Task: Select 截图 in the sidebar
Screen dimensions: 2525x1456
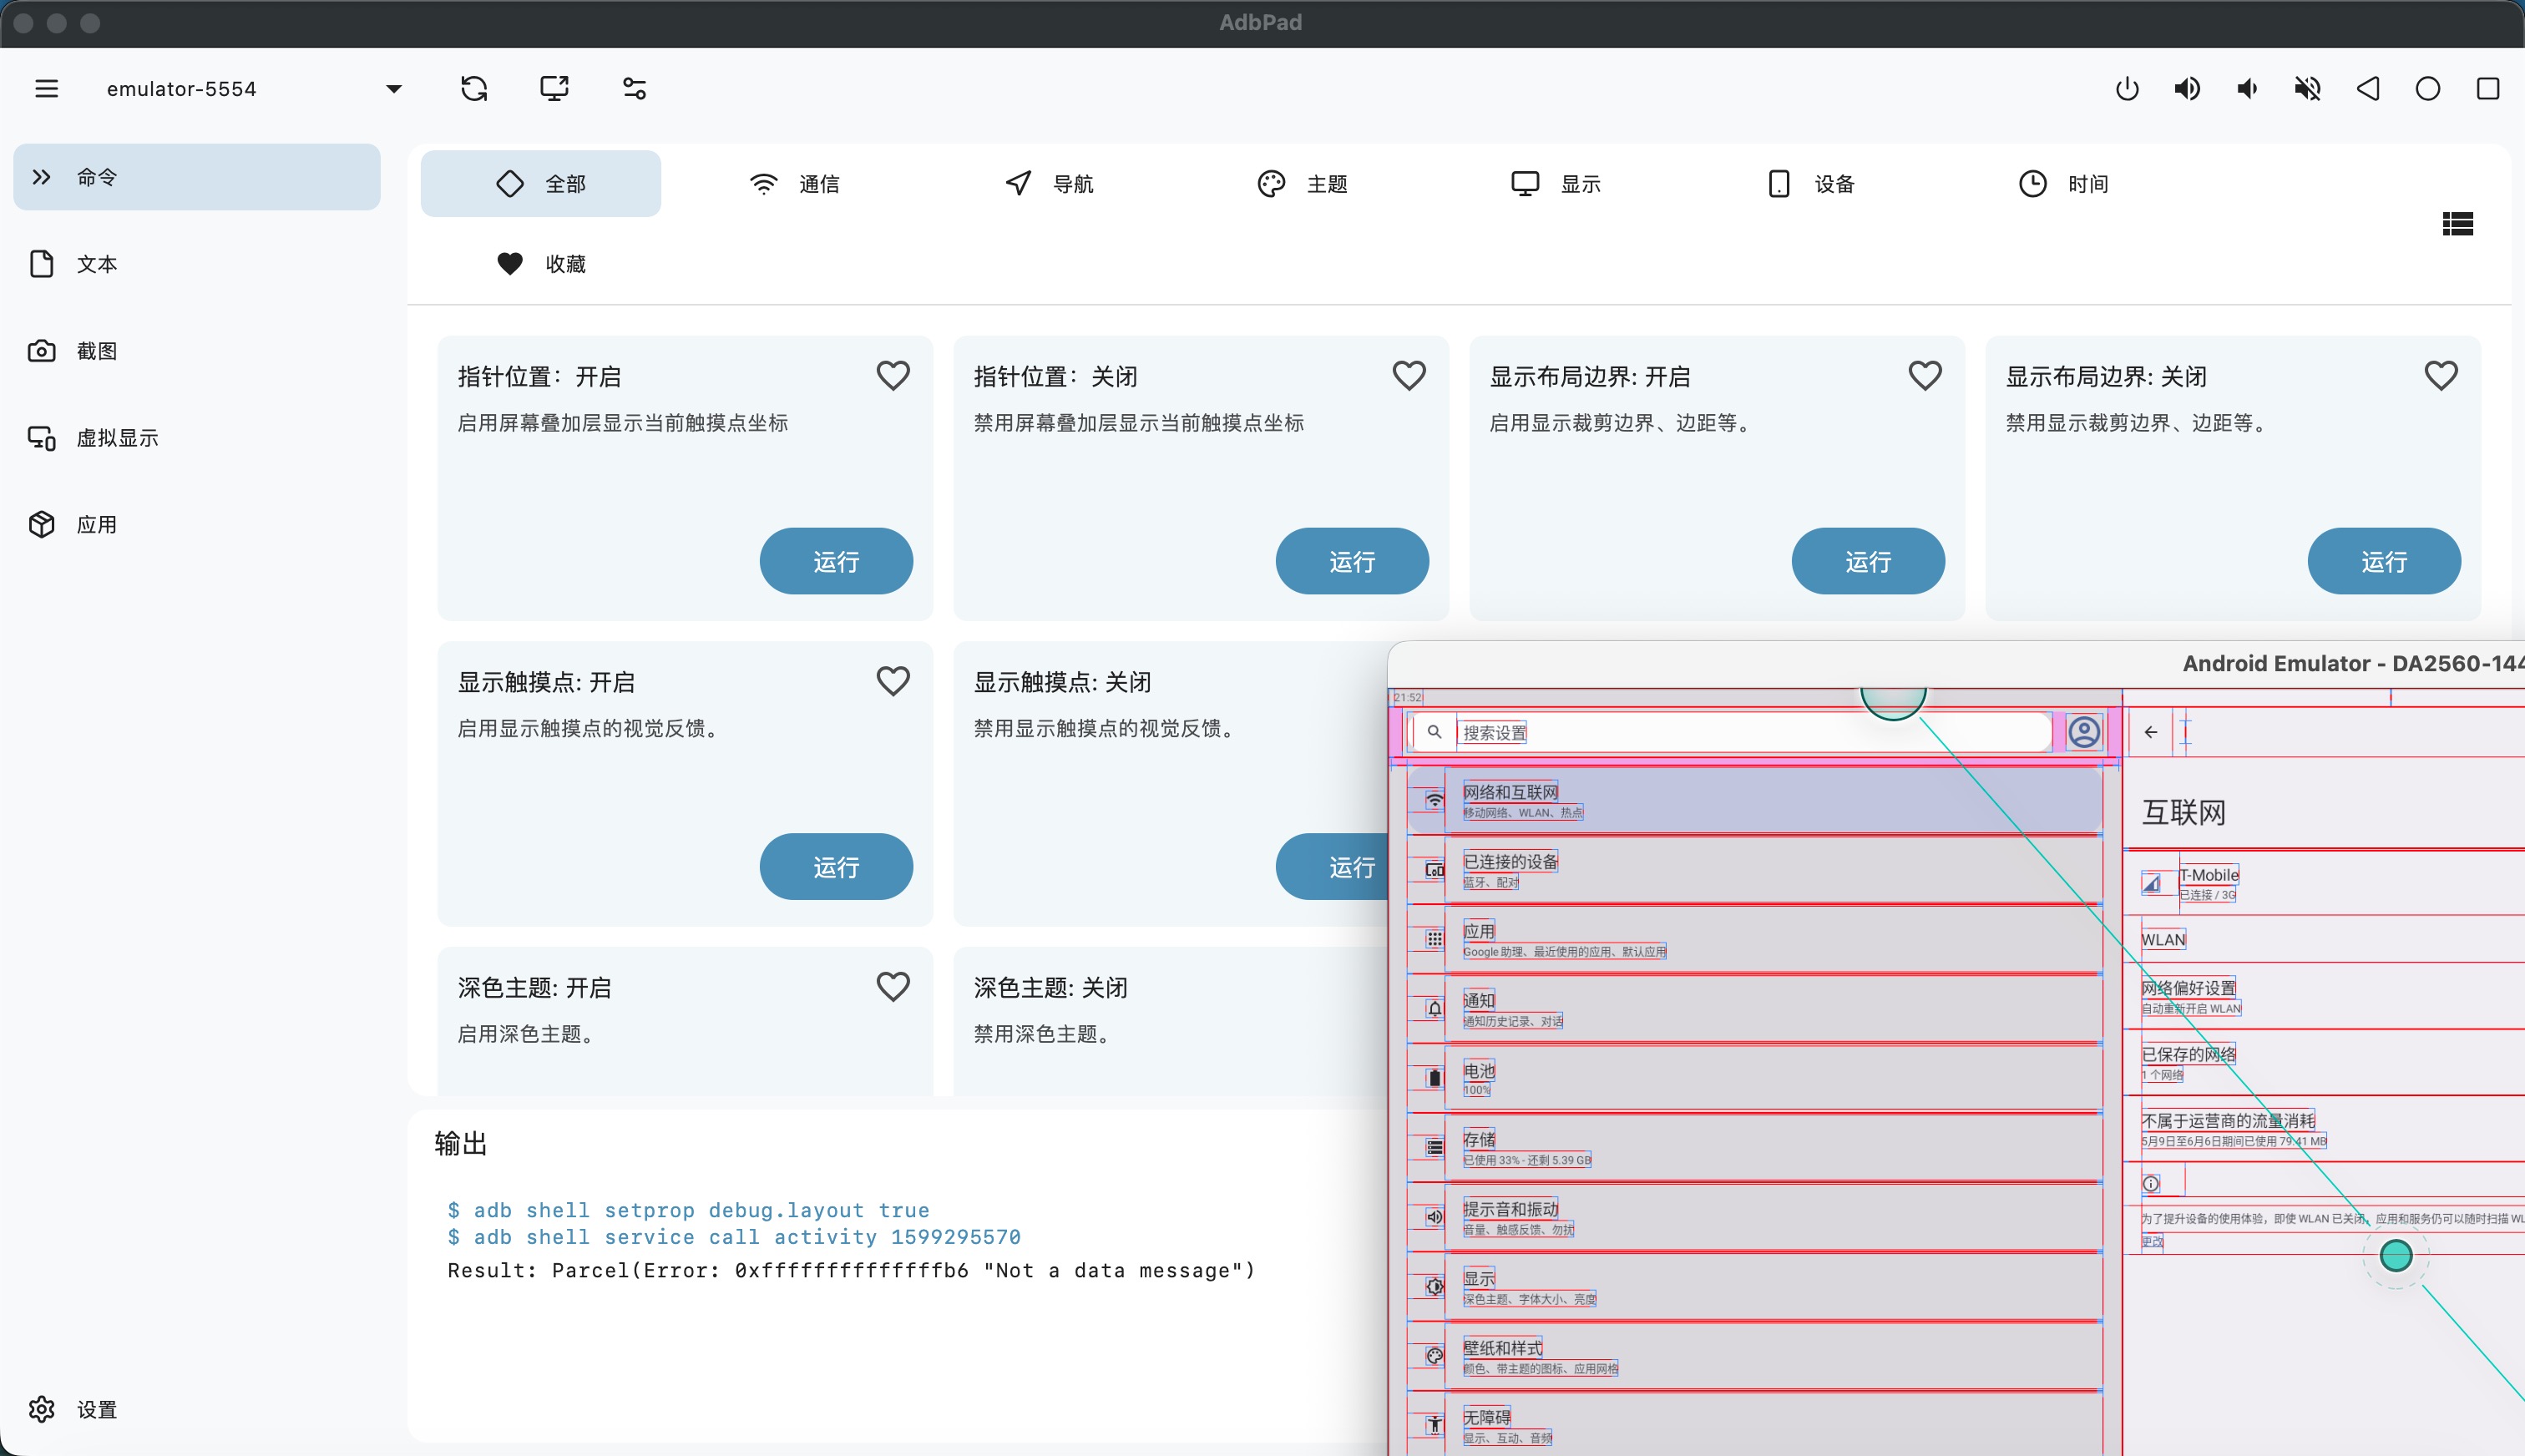Action: [x=197, y=351]
